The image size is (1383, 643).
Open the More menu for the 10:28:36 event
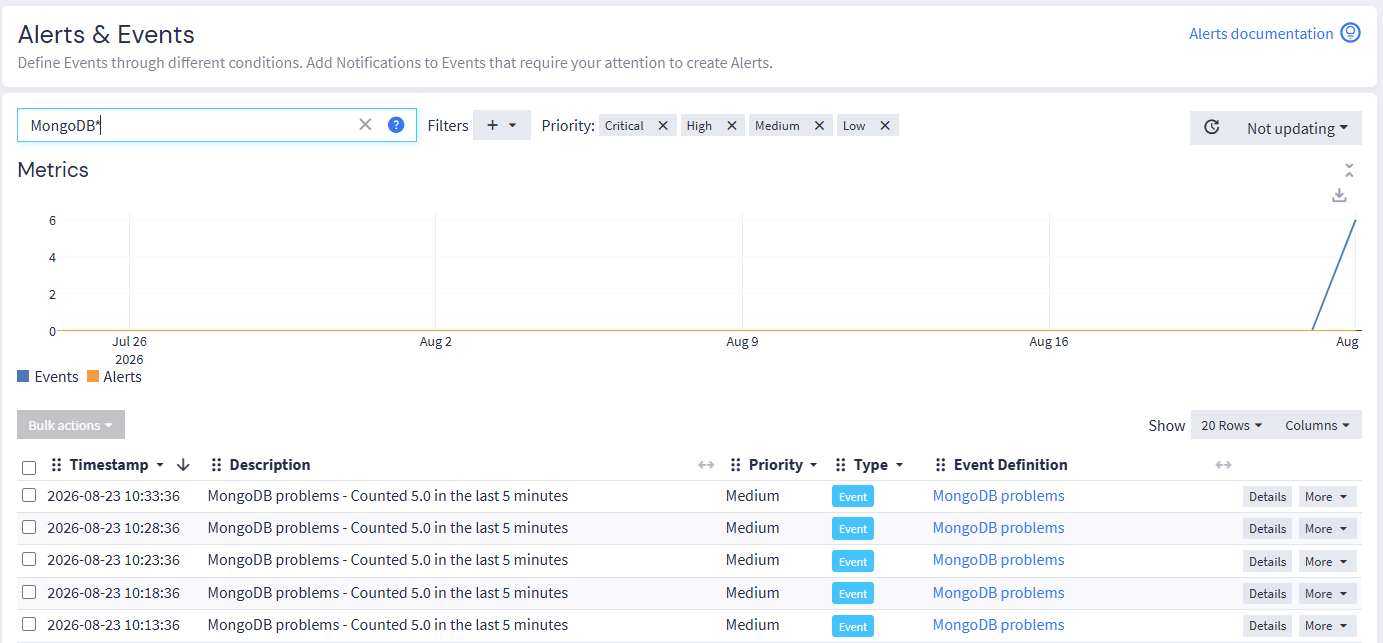1327,528
